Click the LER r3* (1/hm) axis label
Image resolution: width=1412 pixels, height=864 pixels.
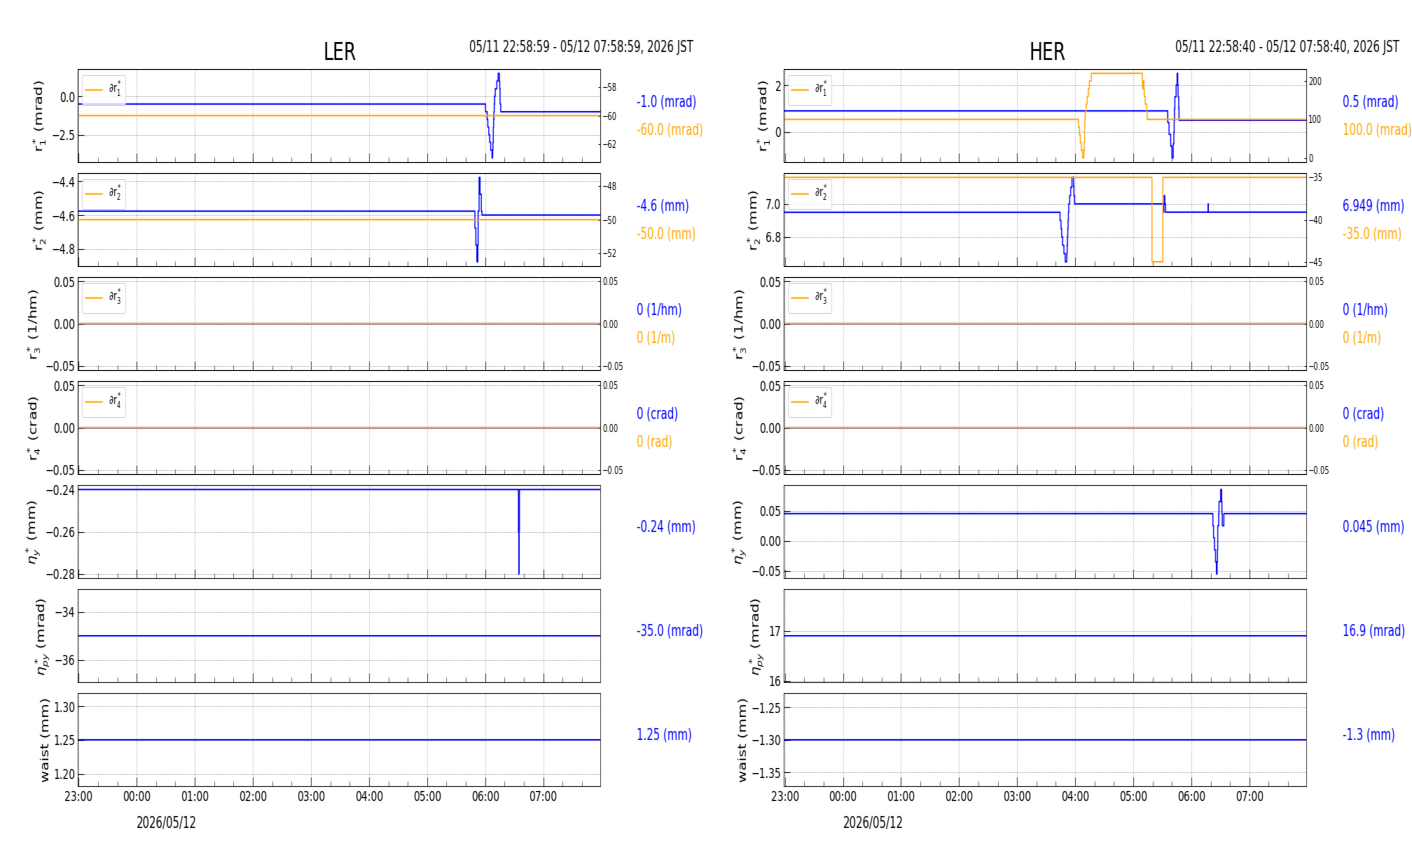[x=33, y=324]
